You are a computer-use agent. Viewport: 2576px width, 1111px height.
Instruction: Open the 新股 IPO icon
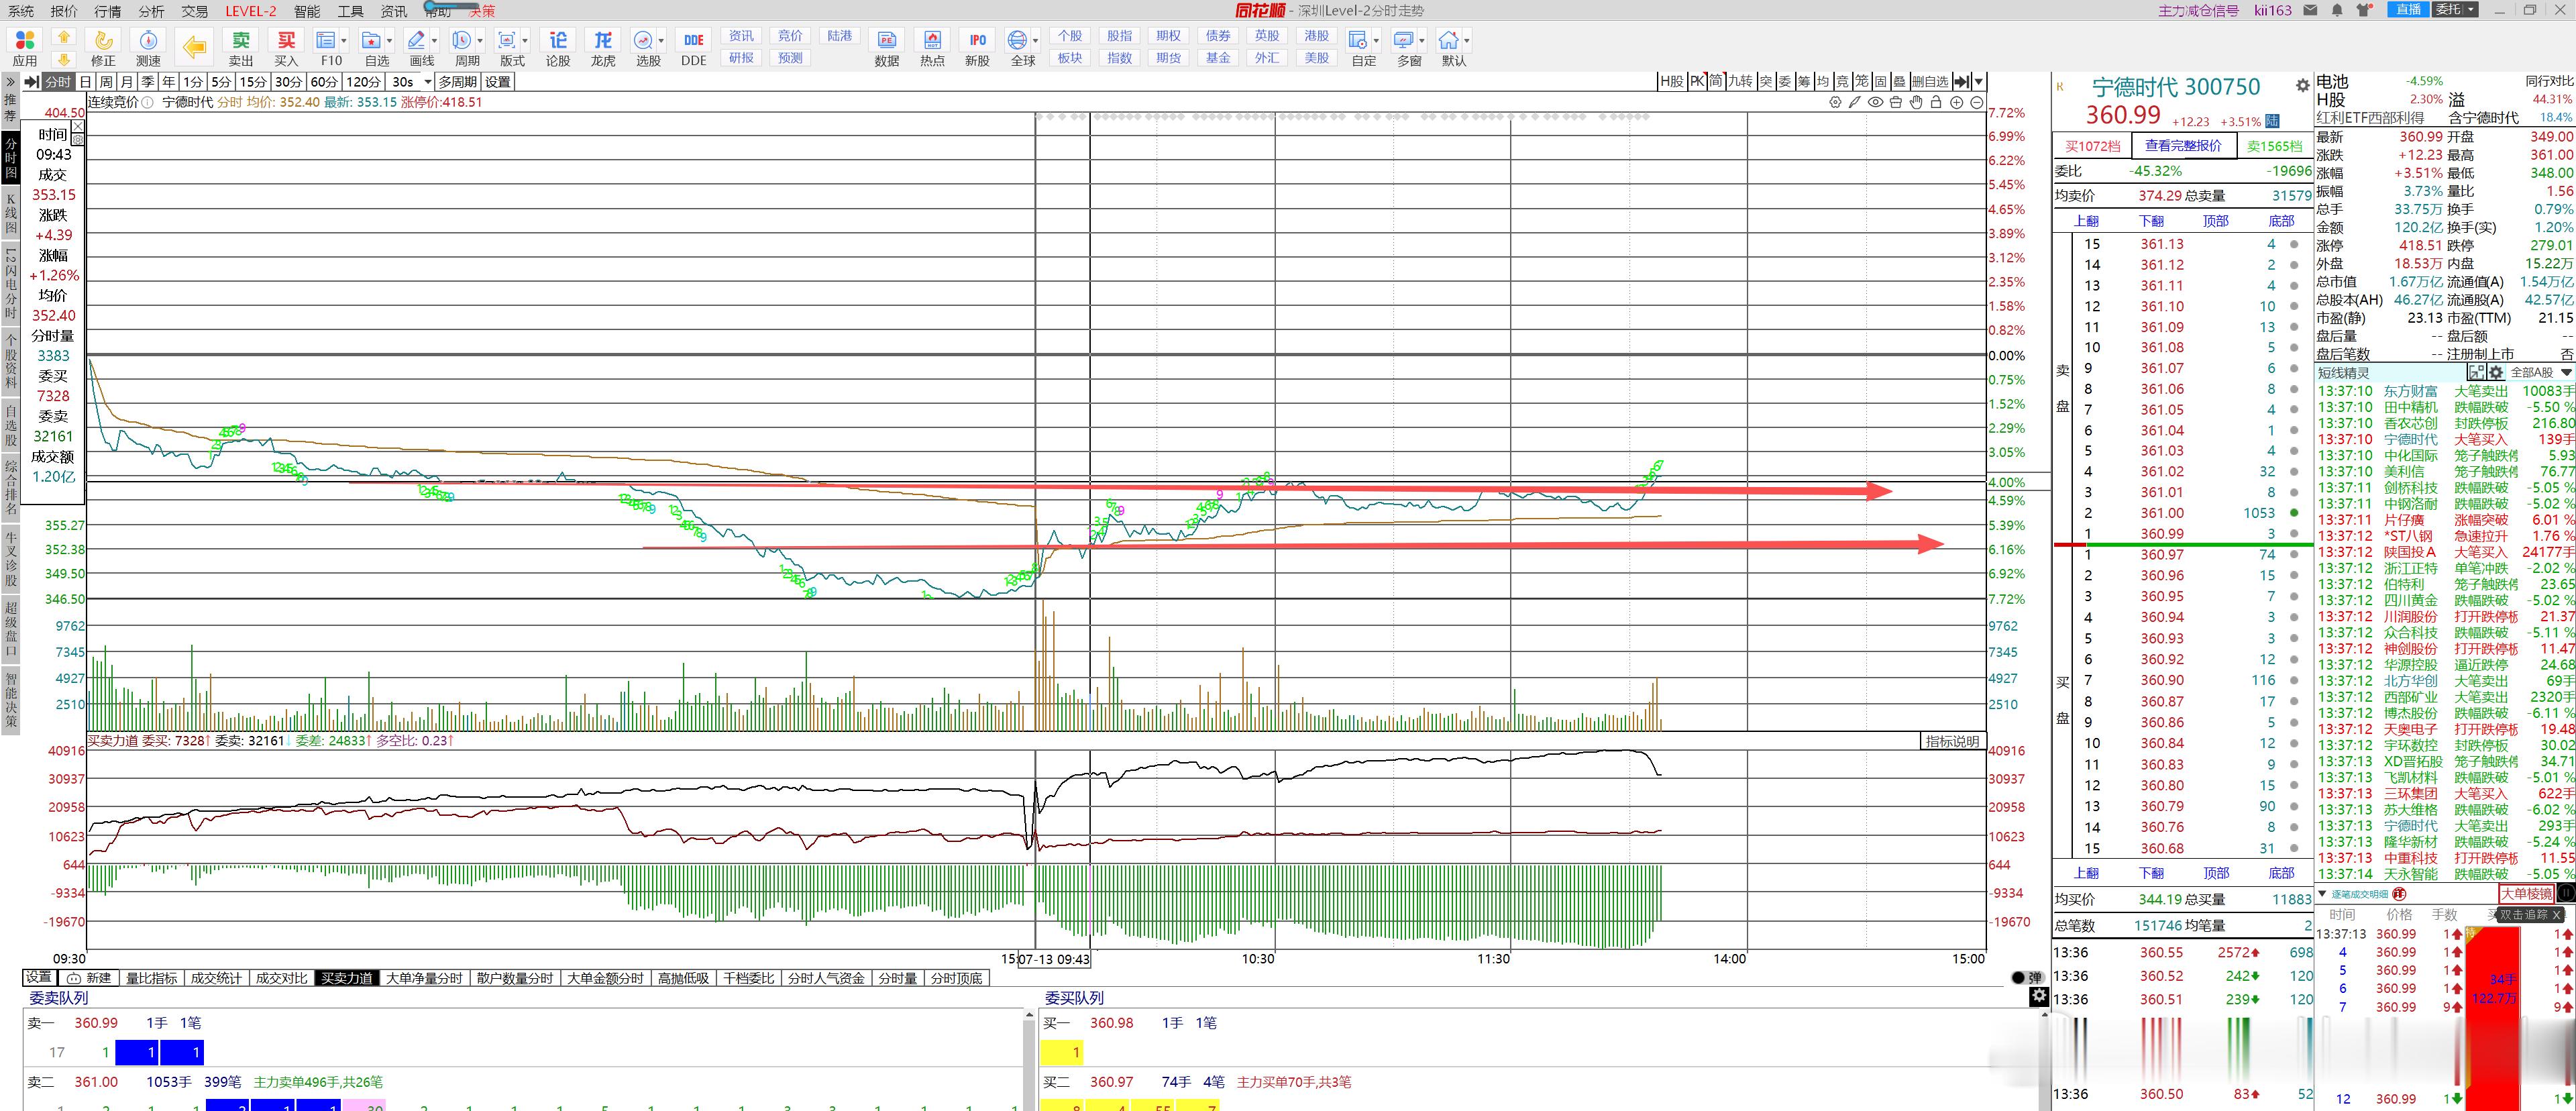click(x=977, y=47)
